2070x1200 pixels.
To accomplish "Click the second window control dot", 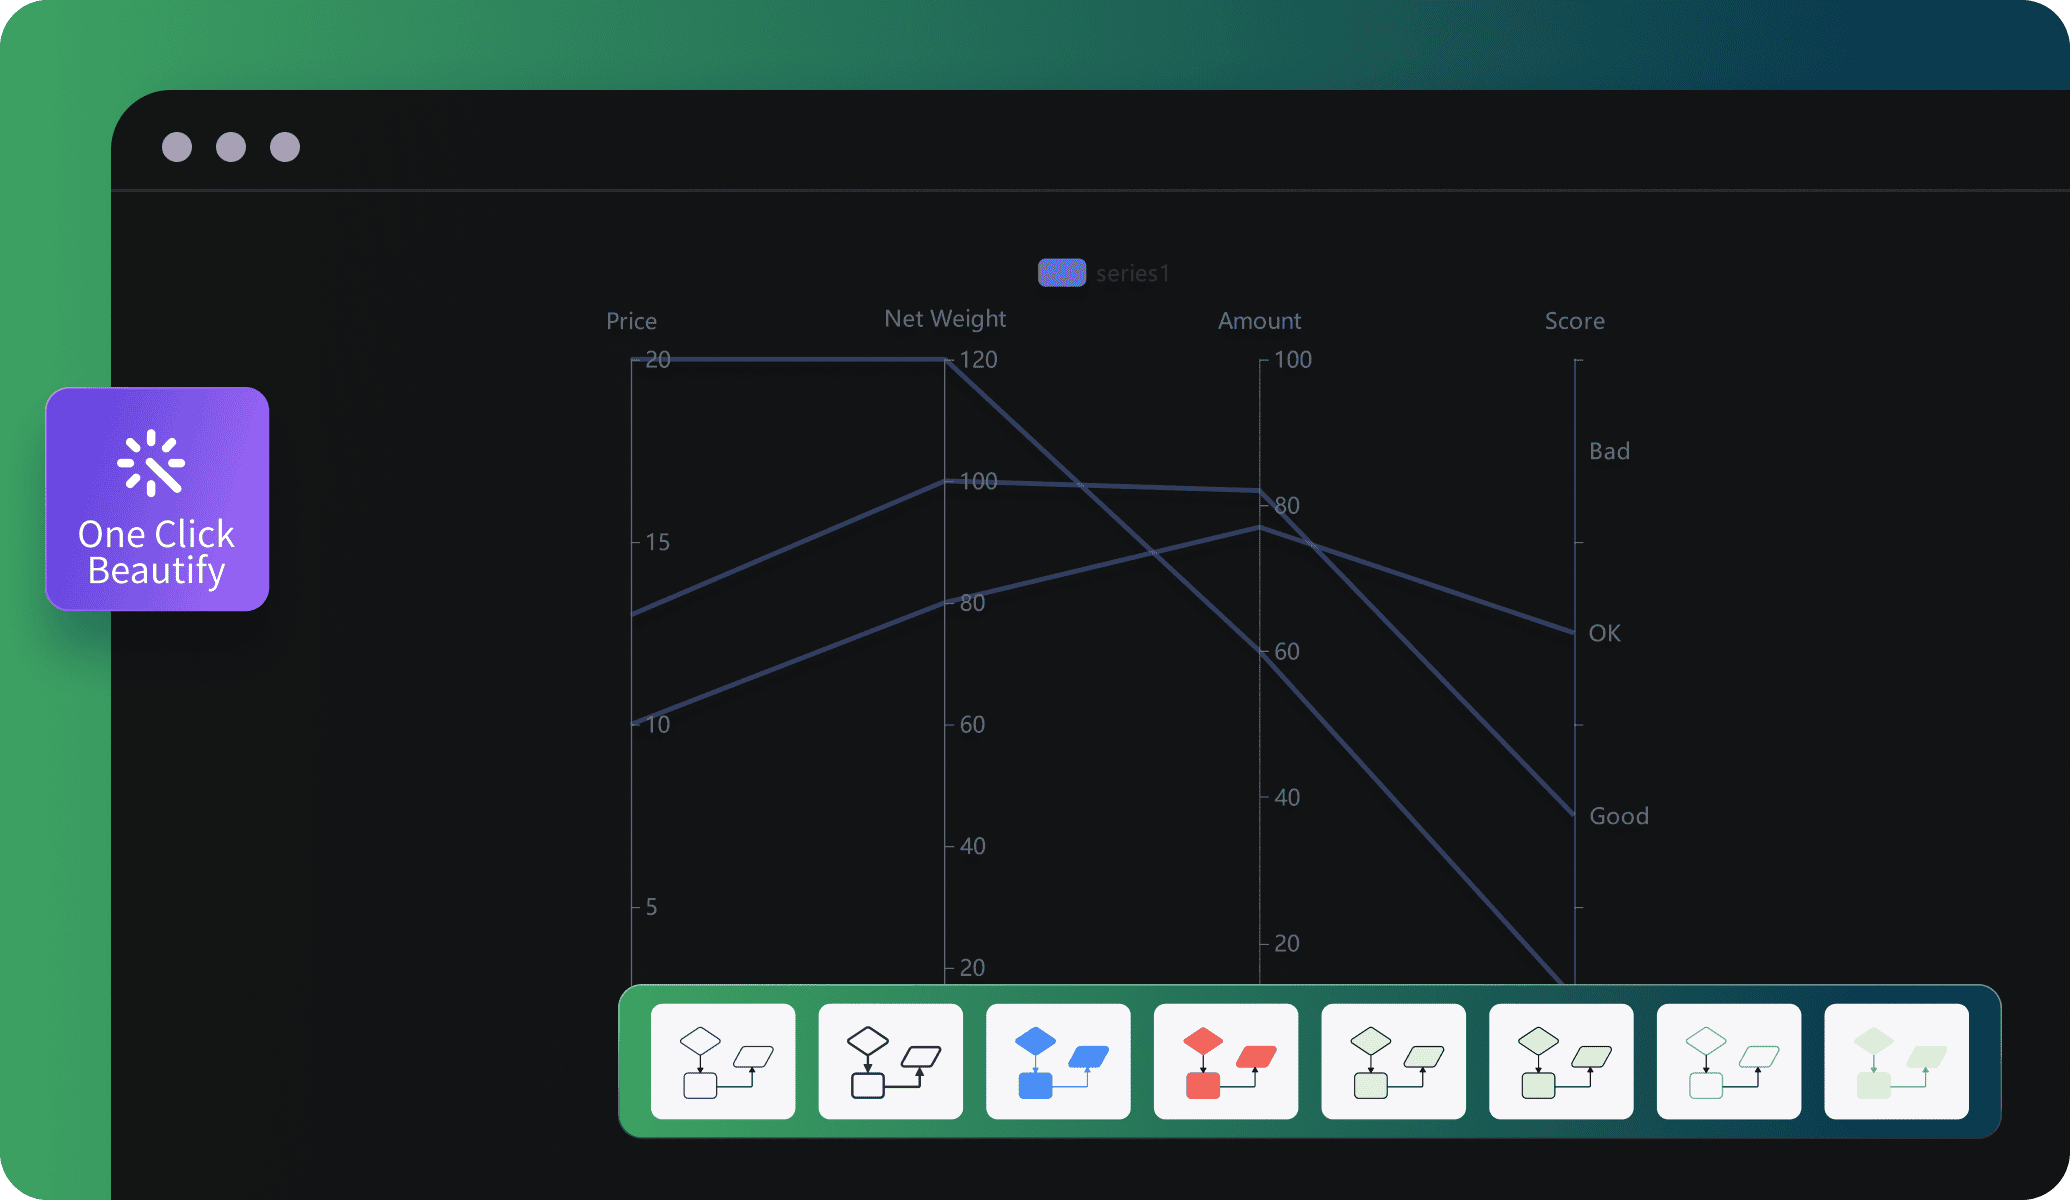I will [x=231, y=147].
